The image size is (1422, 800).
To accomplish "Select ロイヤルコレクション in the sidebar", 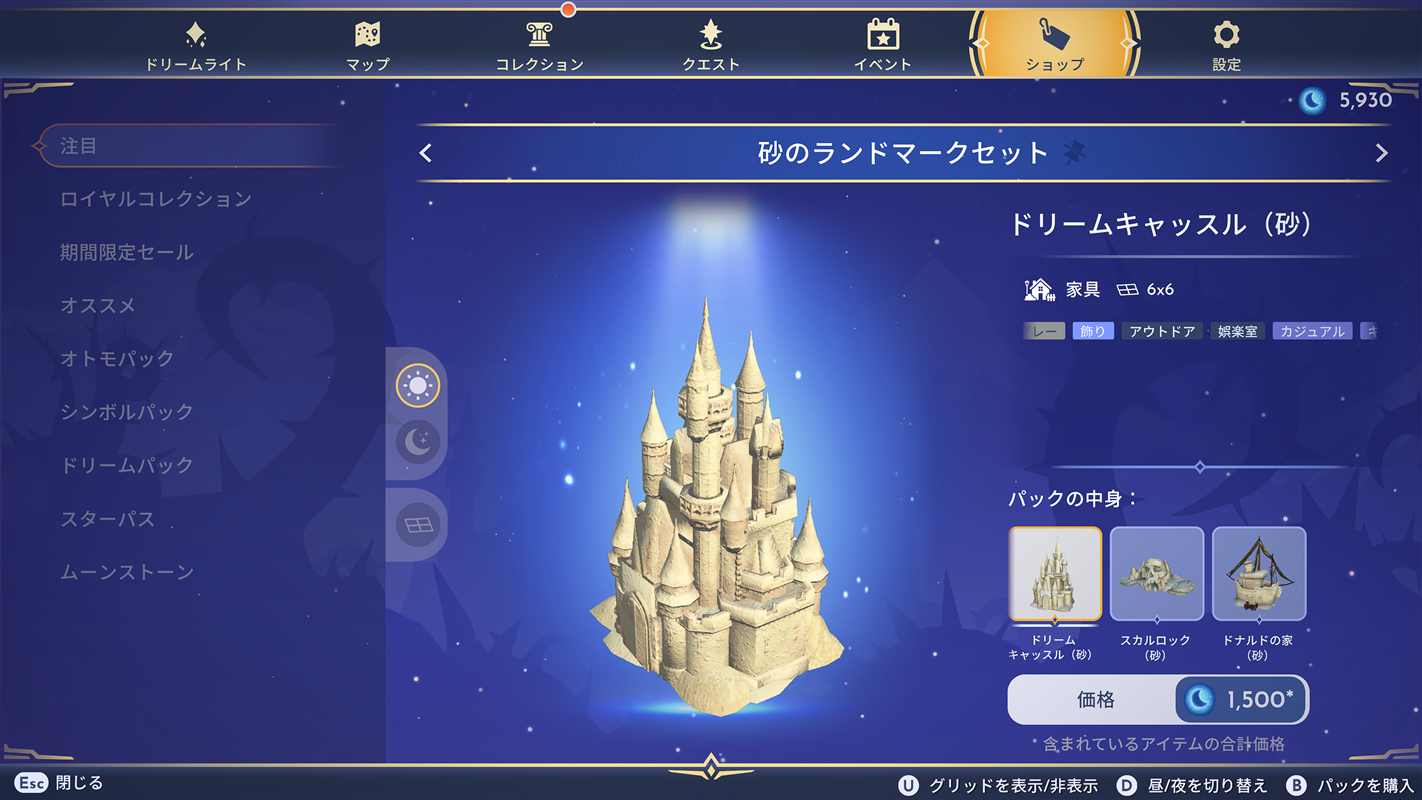I will pos(156,199).
